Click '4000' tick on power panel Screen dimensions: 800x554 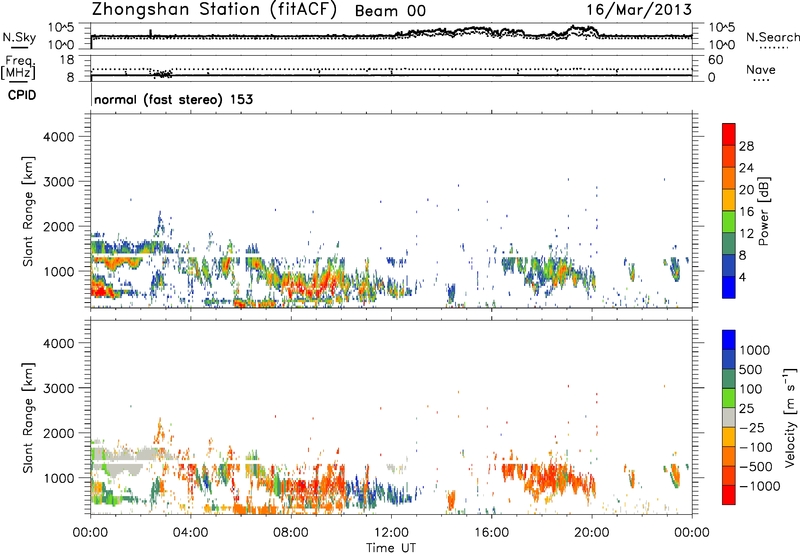tap(59, 137)
